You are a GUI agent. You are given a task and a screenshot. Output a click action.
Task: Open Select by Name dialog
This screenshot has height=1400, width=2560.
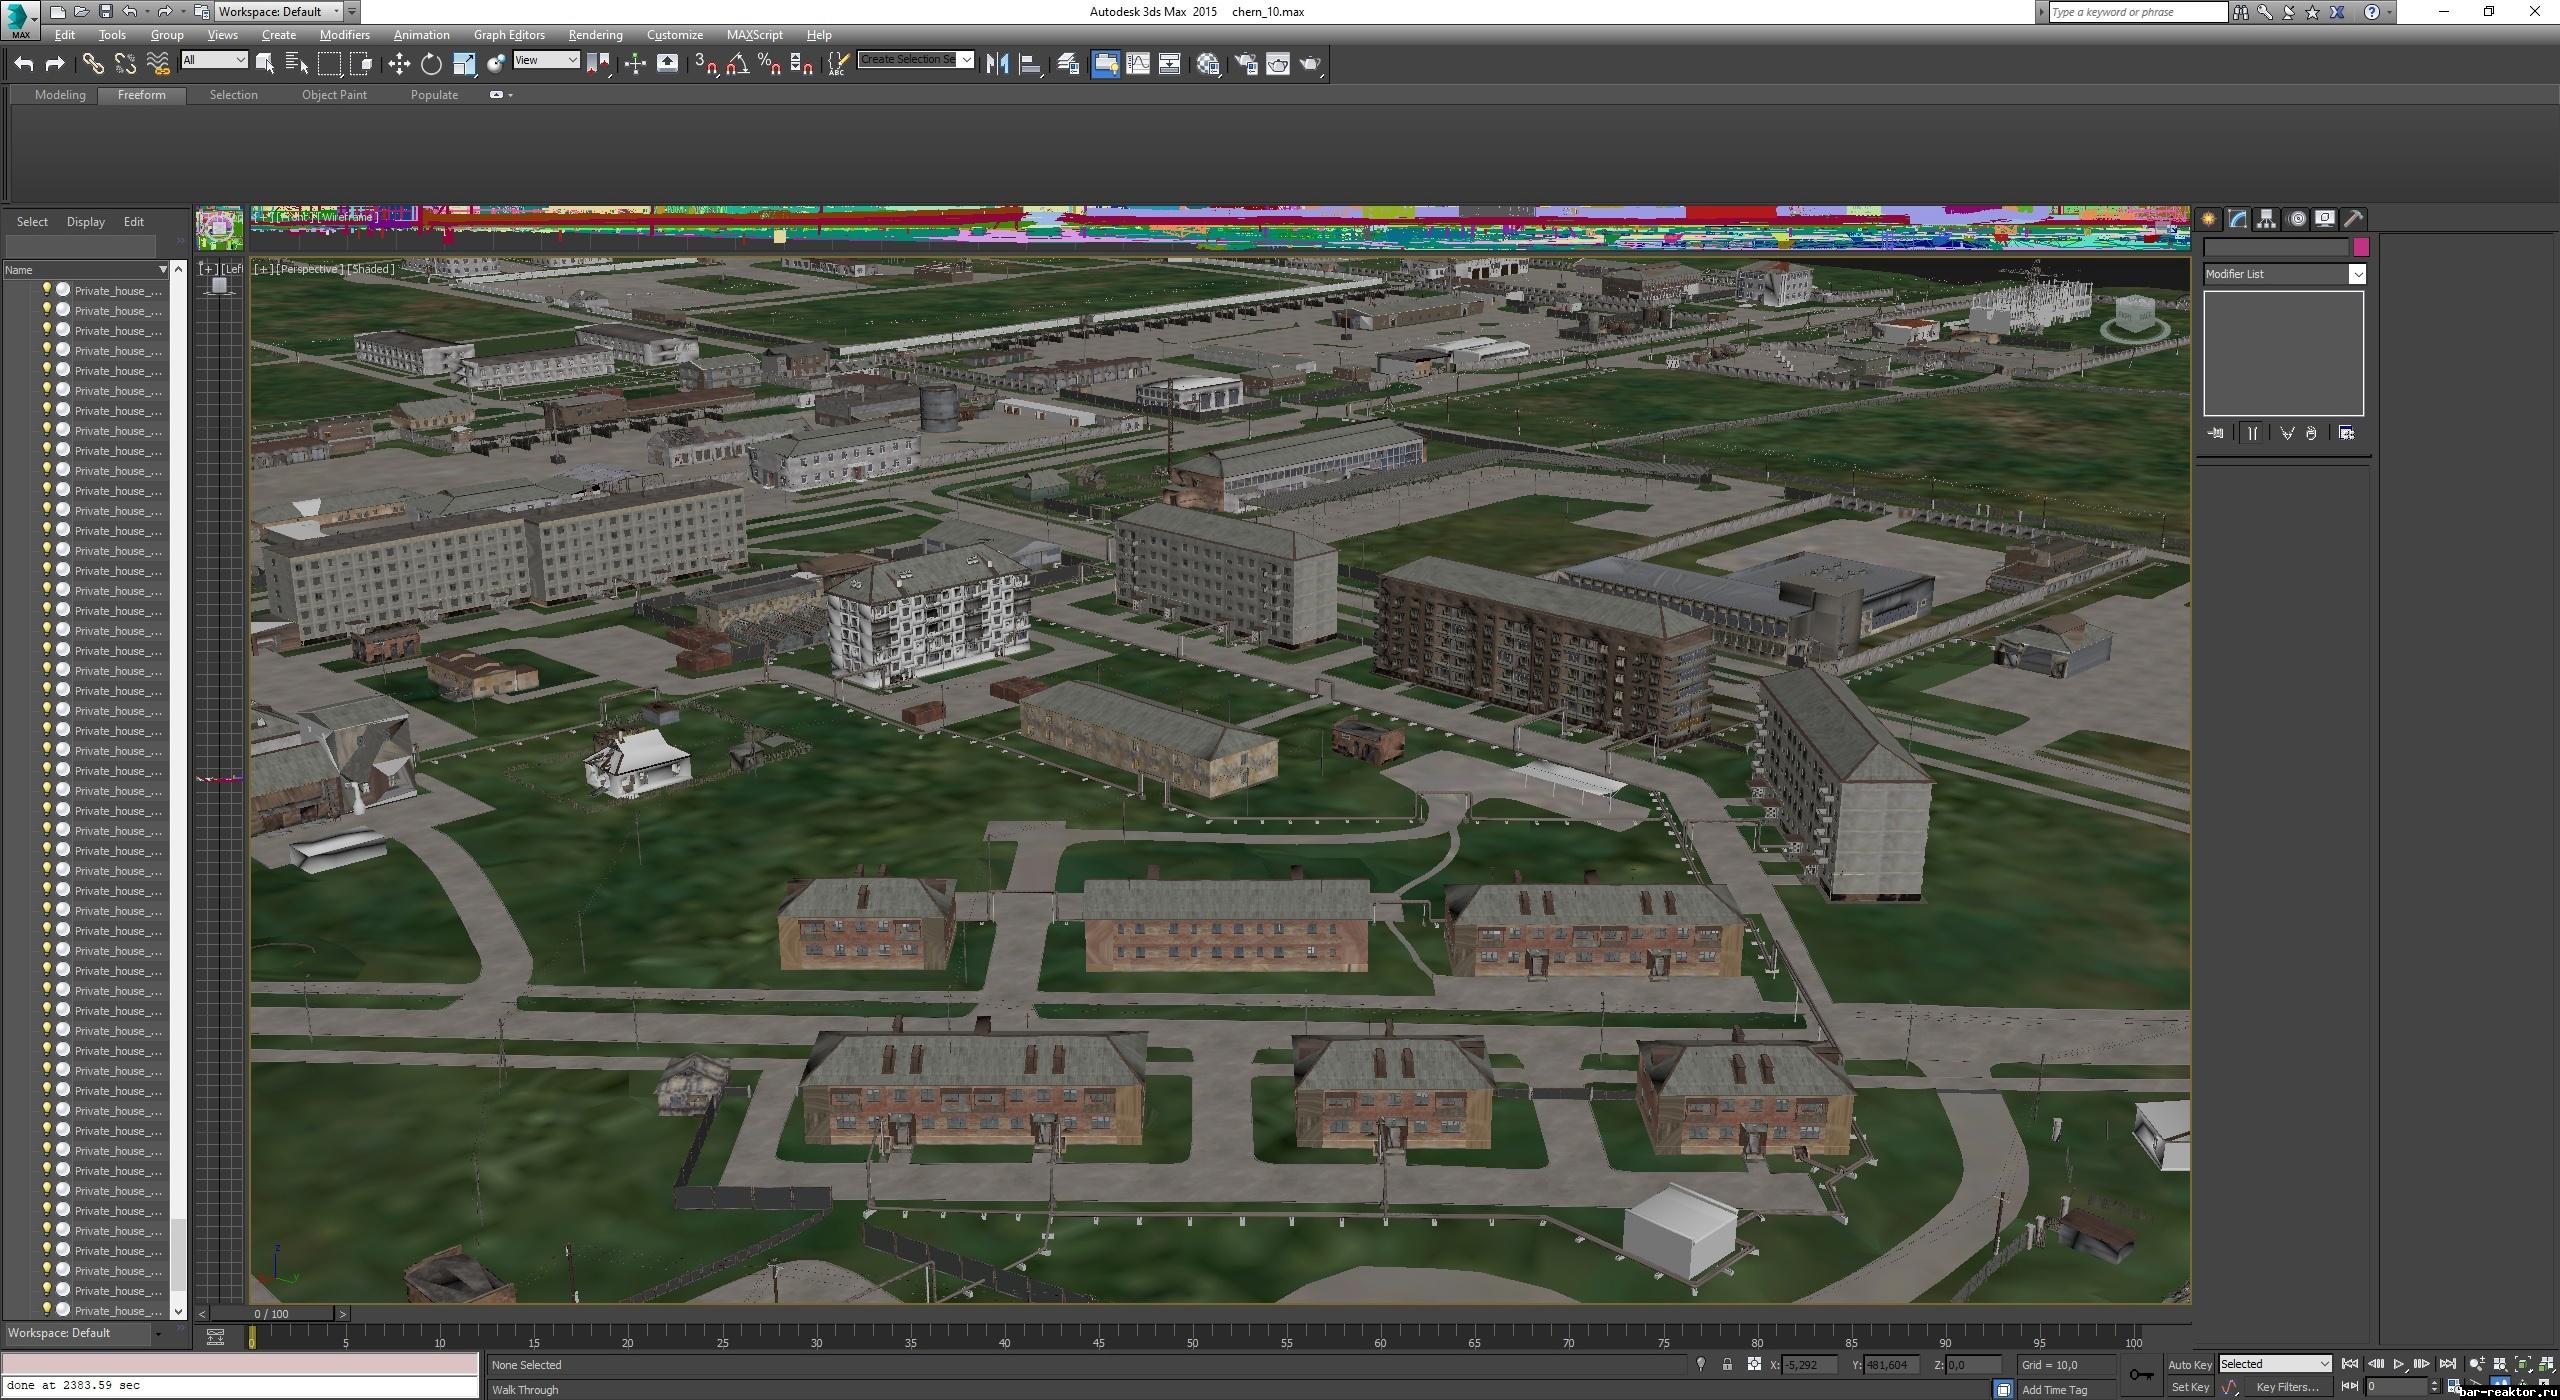pos(297,64)
